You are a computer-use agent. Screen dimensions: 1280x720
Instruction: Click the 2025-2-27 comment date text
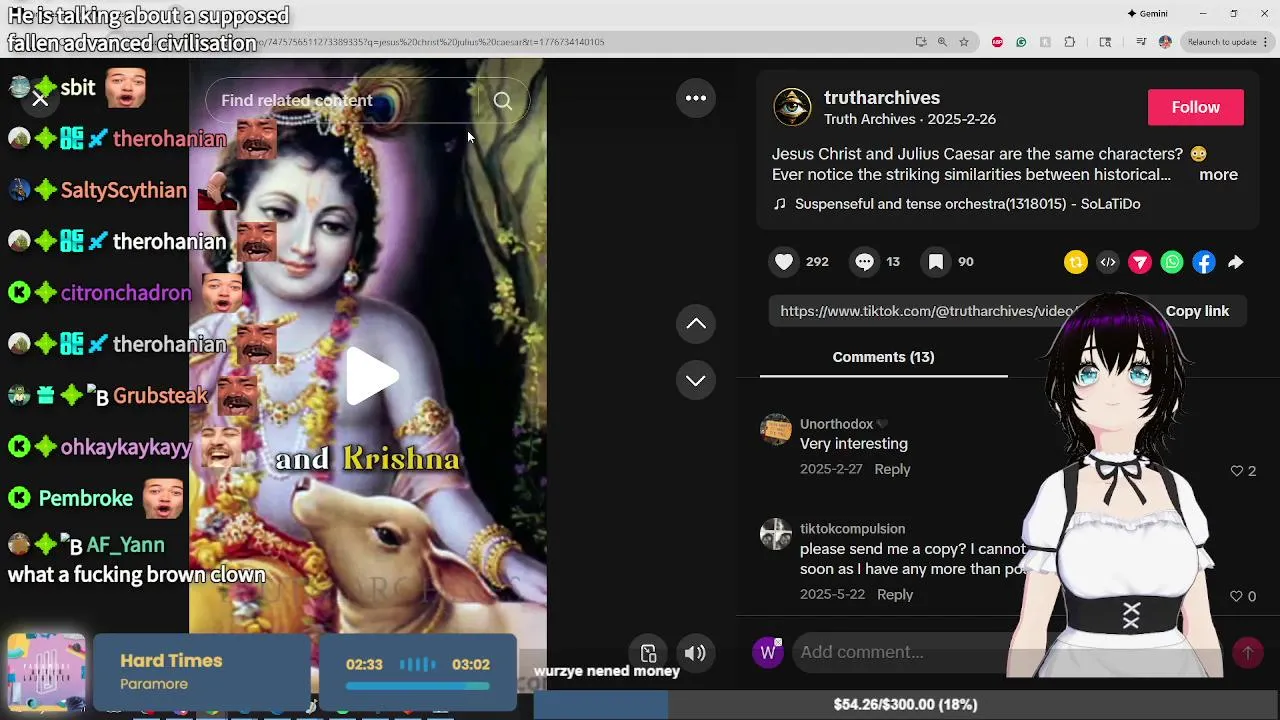(831, 469)
